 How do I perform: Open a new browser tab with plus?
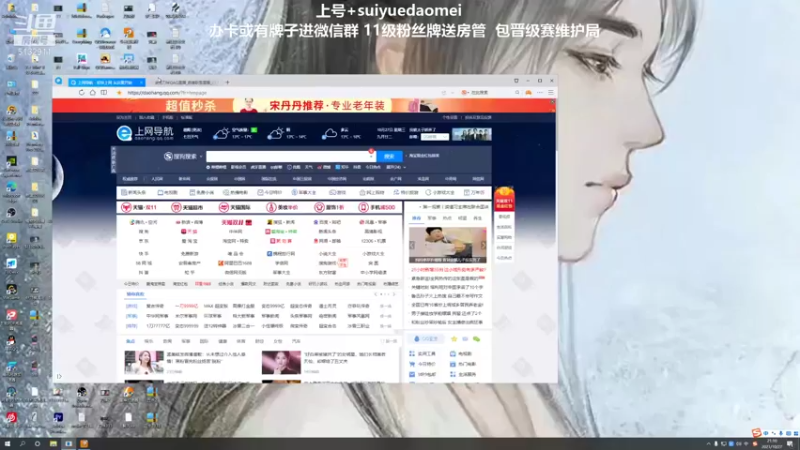(x=228, y=82)
